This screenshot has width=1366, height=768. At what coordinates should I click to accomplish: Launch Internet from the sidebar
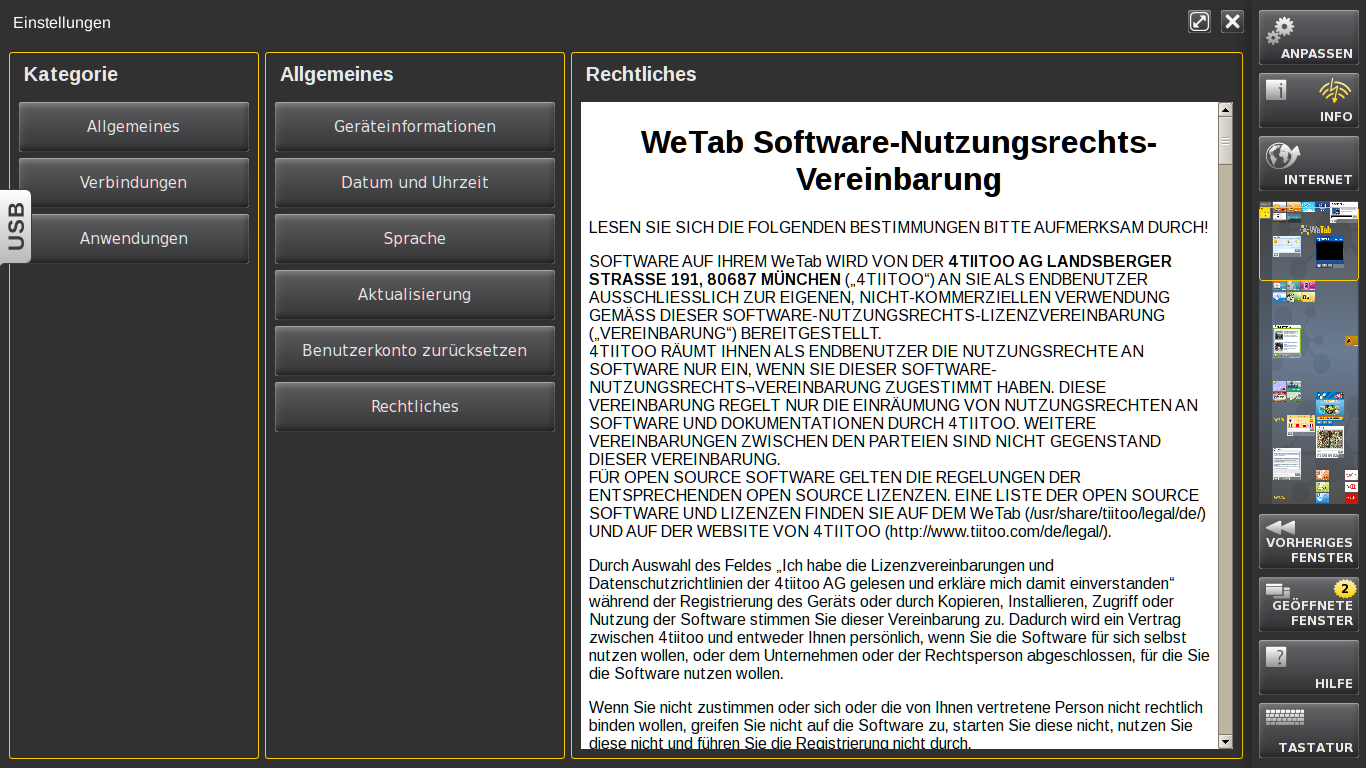(x=1308, y=163)
